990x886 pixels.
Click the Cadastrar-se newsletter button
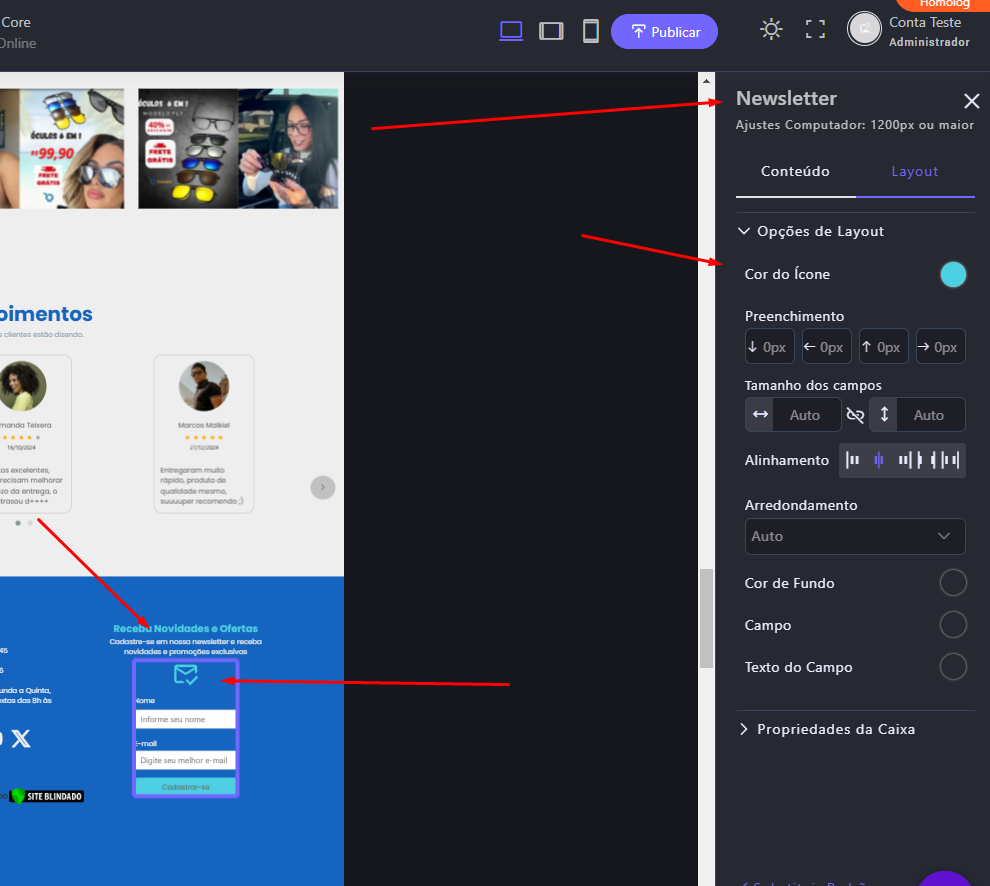186,787
